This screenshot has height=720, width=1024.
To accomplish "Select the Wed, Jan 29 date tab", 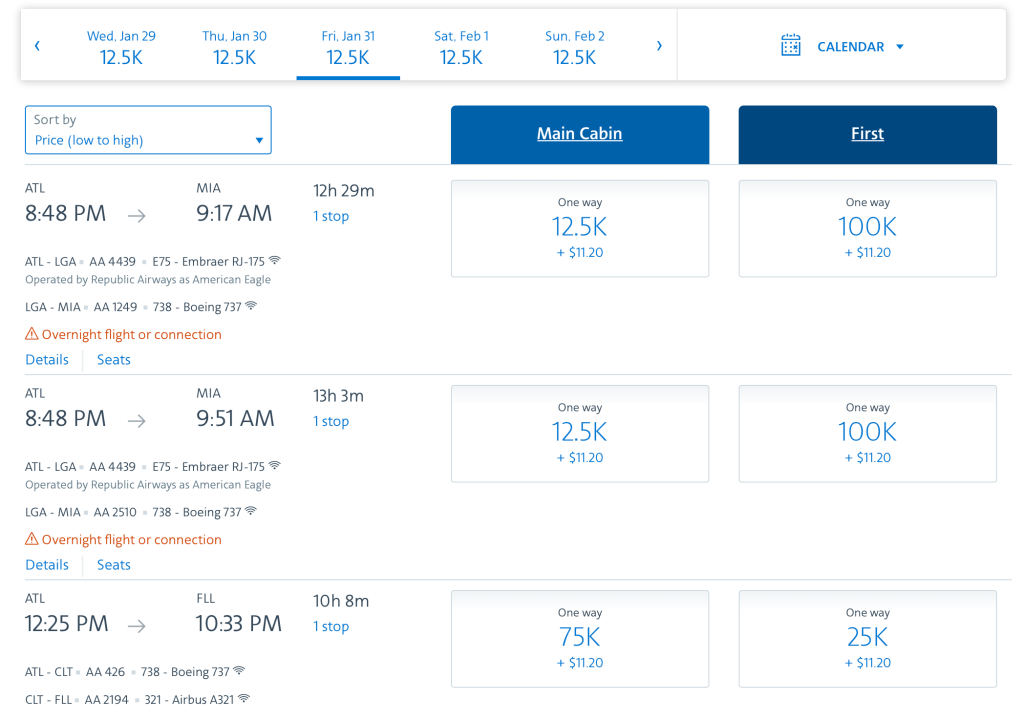I will (121, 47).
